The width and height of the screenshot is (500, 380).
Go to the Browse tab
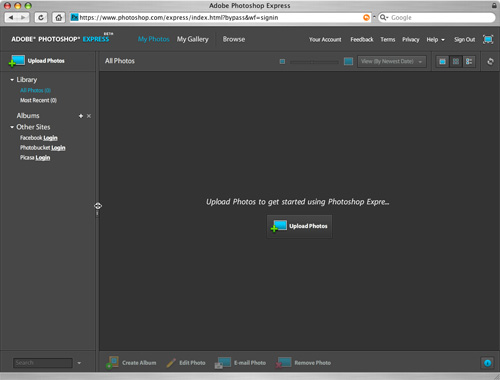click(234, 39)
